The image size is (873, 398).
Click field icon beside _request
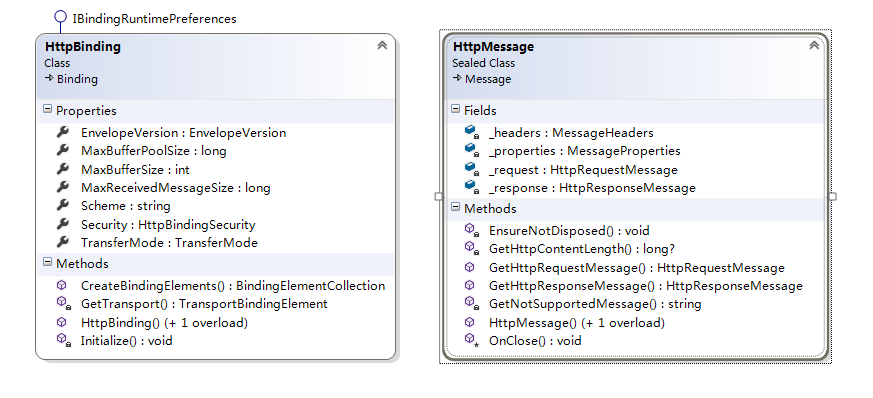tap(472, 169)
